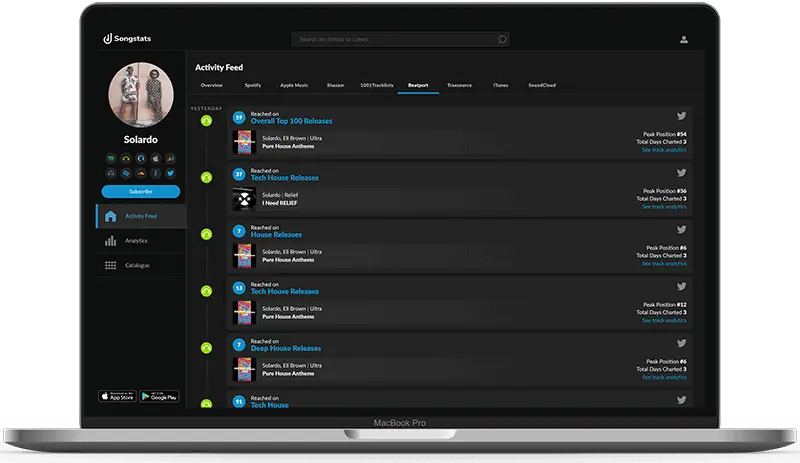Image resolution: width=800 pixels, height=463 pixels.
Task: Click the position 37 badge
Action: [239, 174]
